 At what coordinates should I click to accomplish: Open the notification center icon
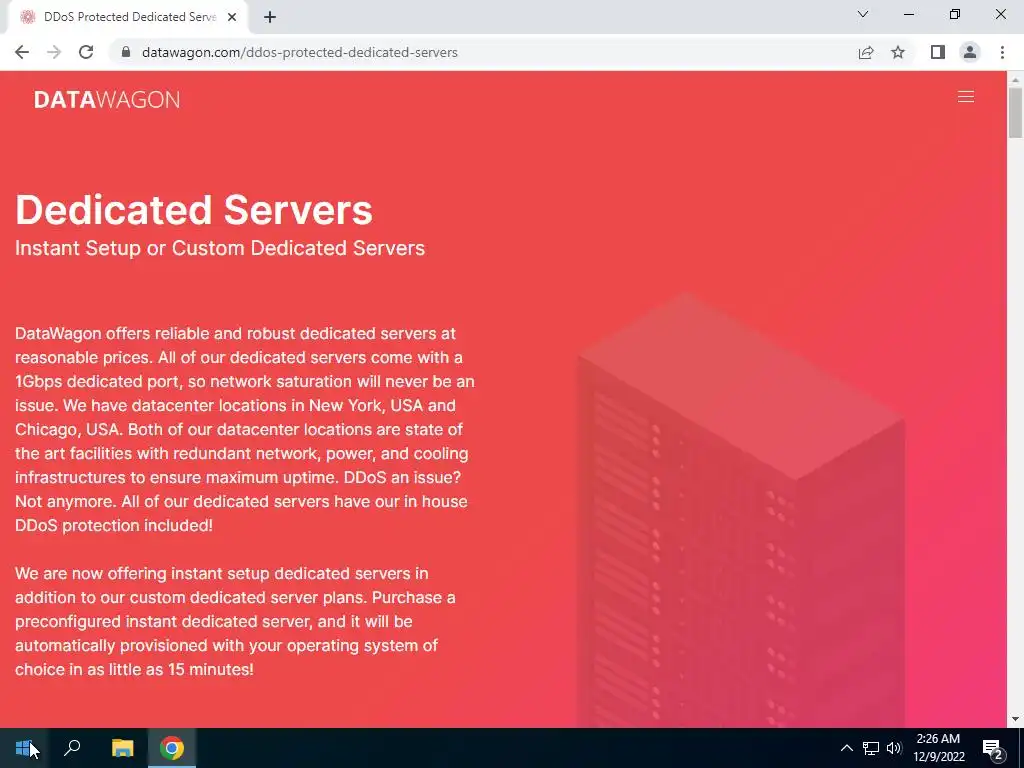[x=992, y=748]
